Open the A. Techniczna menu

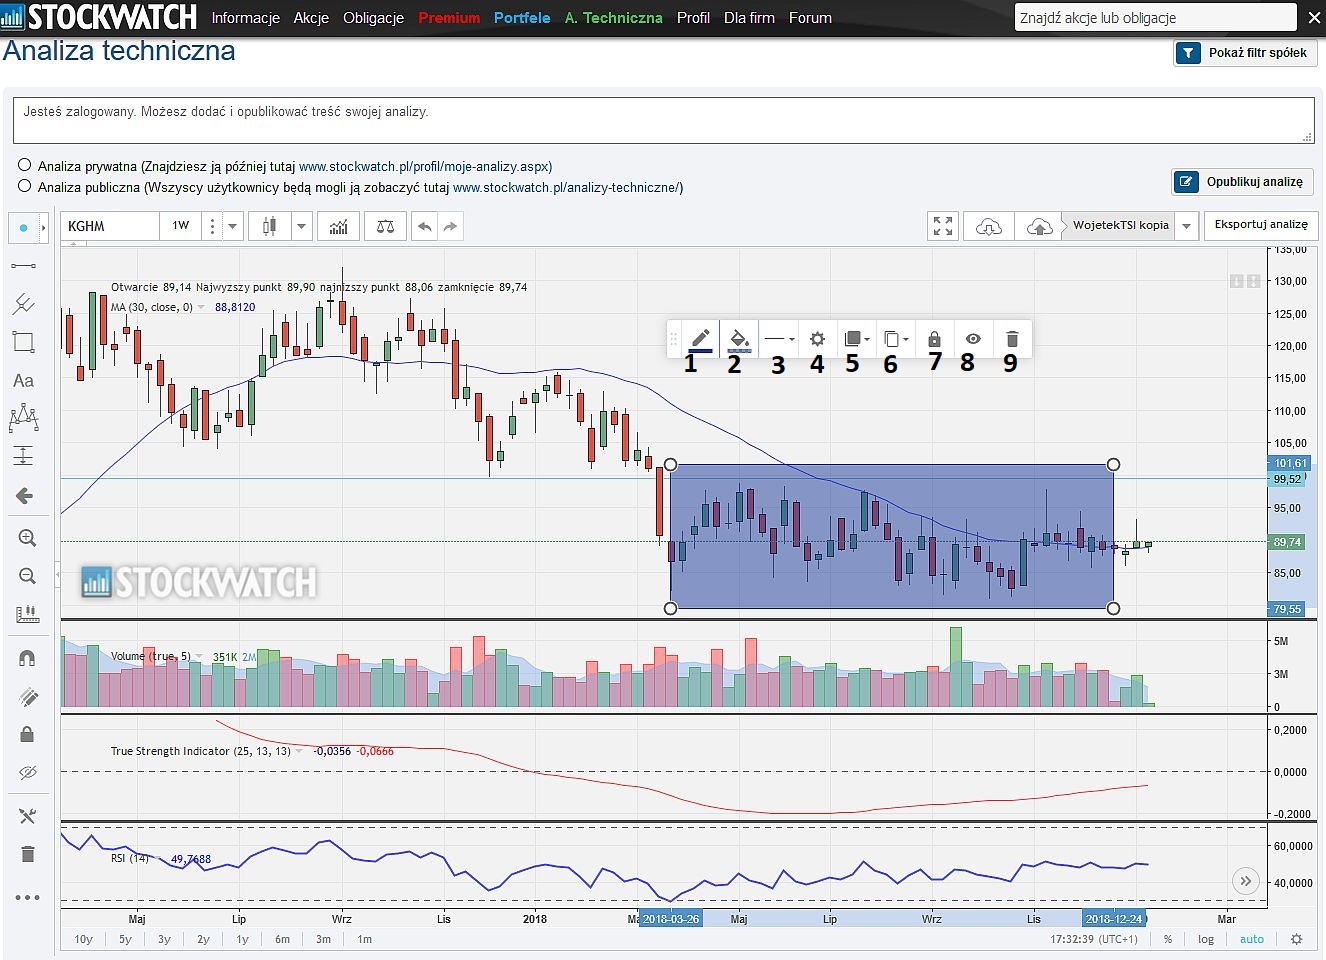[613, 18]
